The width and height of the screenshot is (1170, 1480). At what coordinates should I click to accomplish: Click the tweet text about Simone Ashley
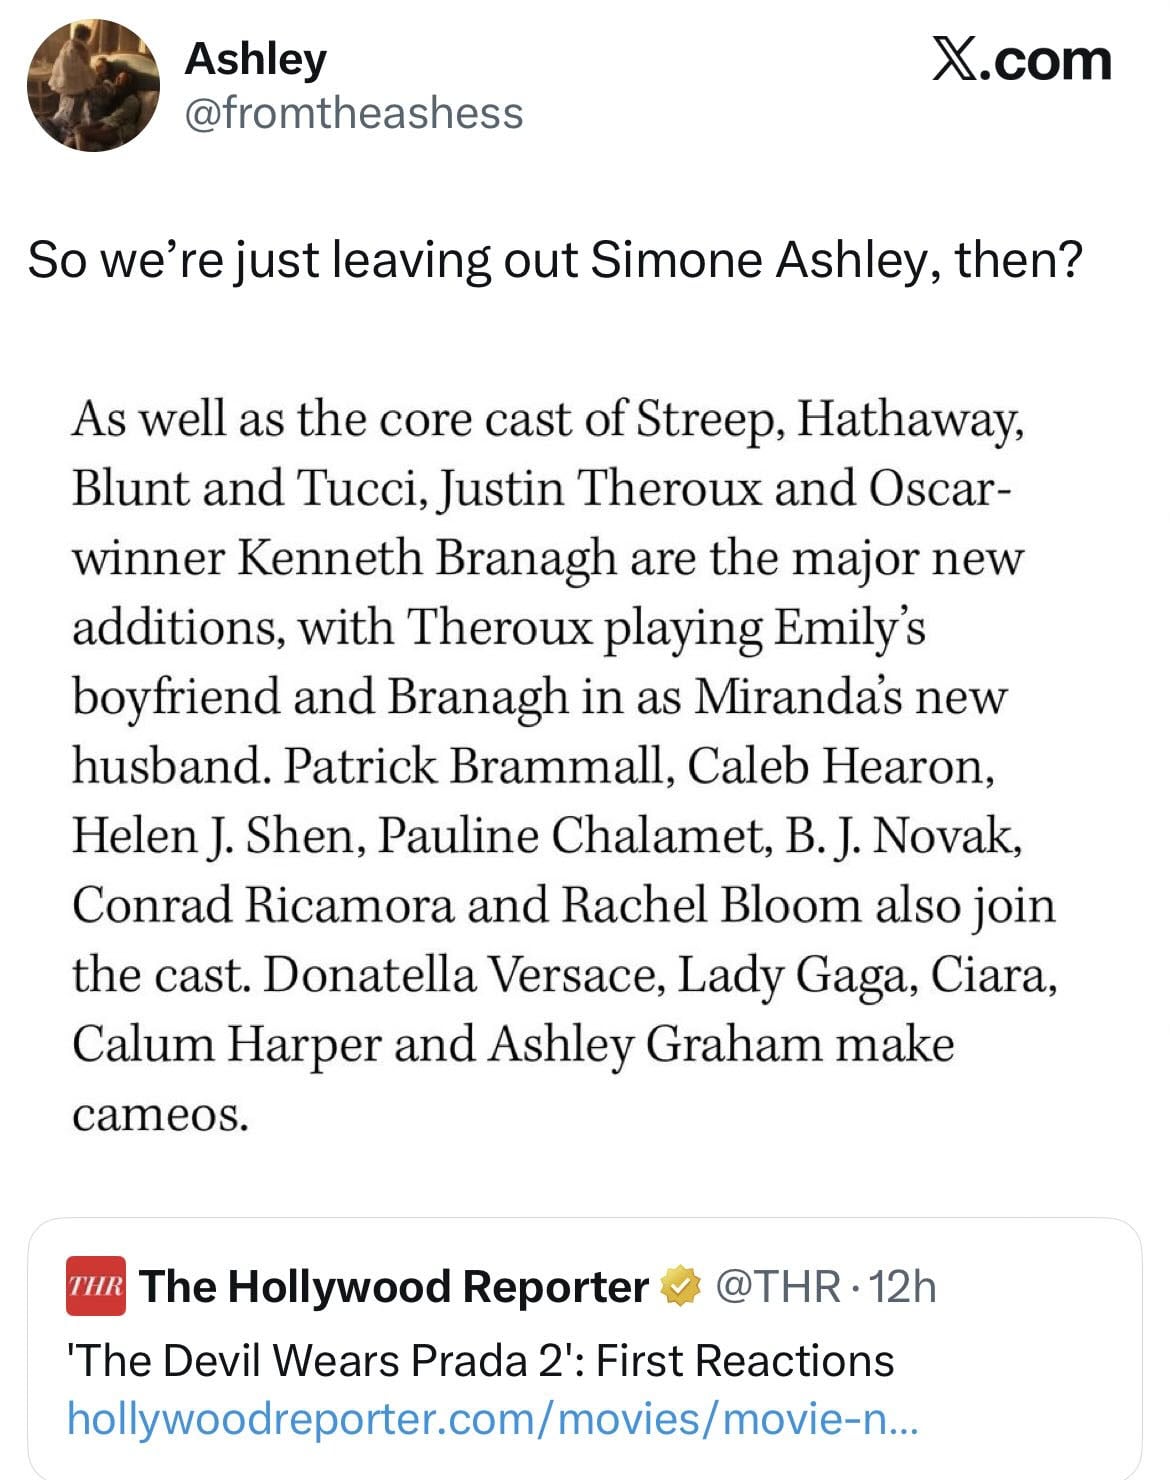click(x=555, y=260)
